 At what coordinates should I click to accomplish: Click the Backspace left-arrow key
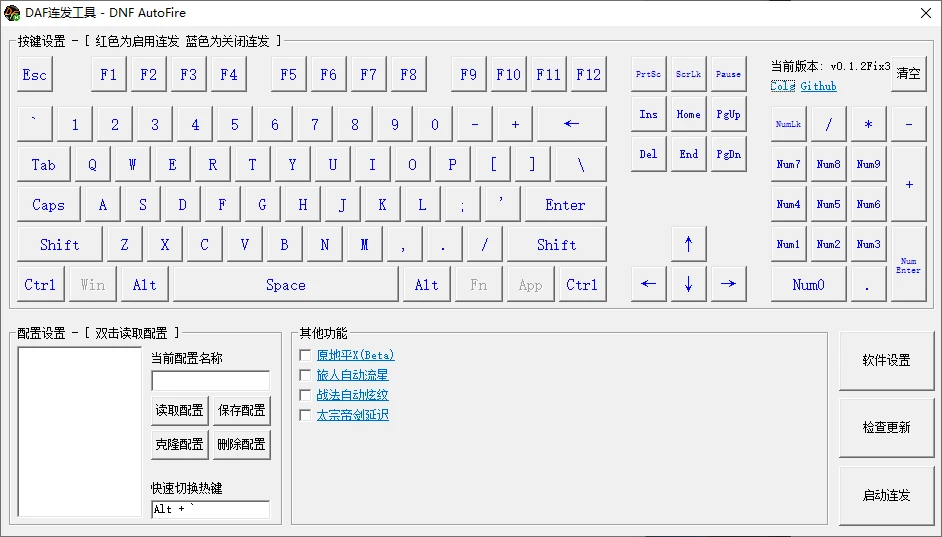571,124
